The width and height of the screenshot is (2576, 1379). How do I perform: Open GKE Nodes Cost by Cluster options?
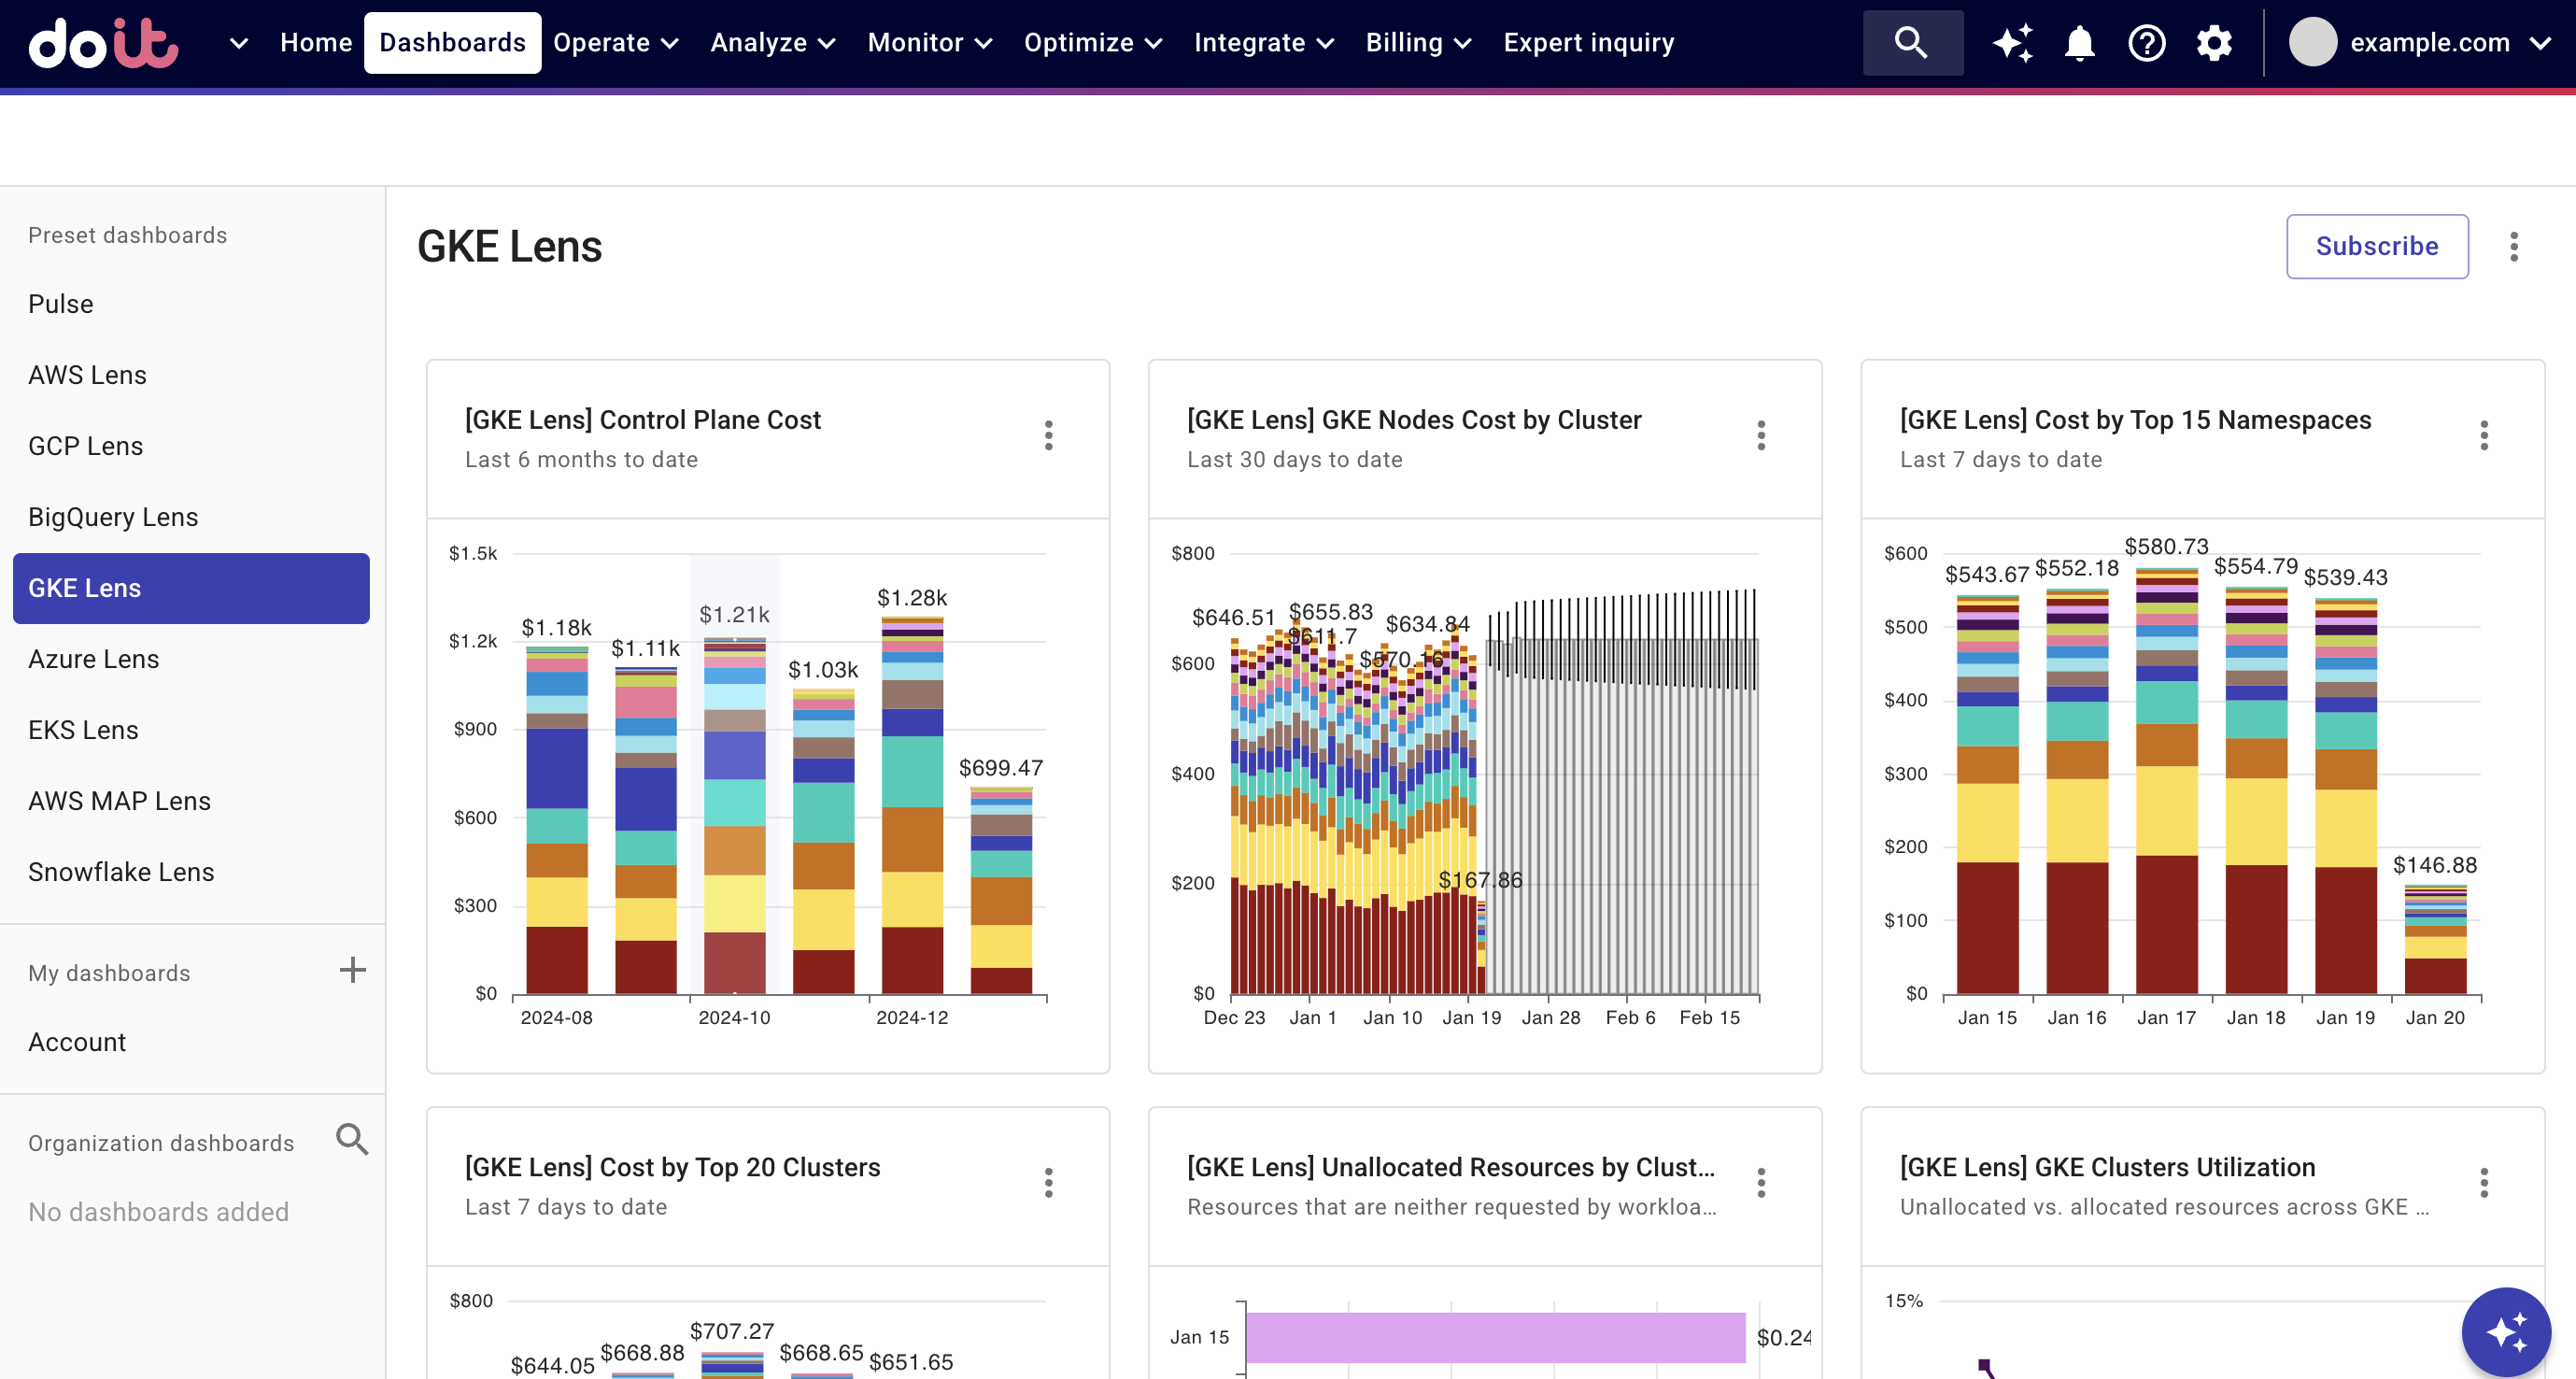1760,435
